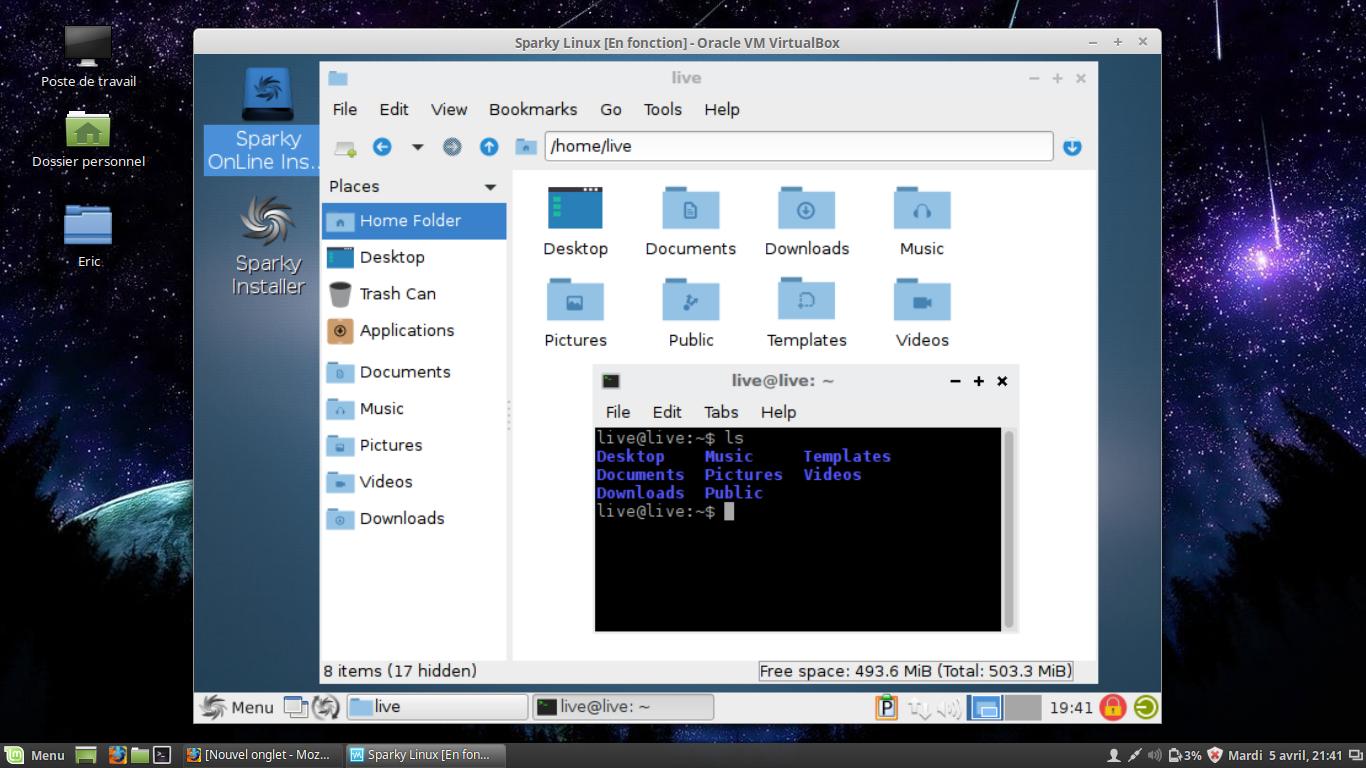Click the home folder icon beside the path bar

(526, 147)
